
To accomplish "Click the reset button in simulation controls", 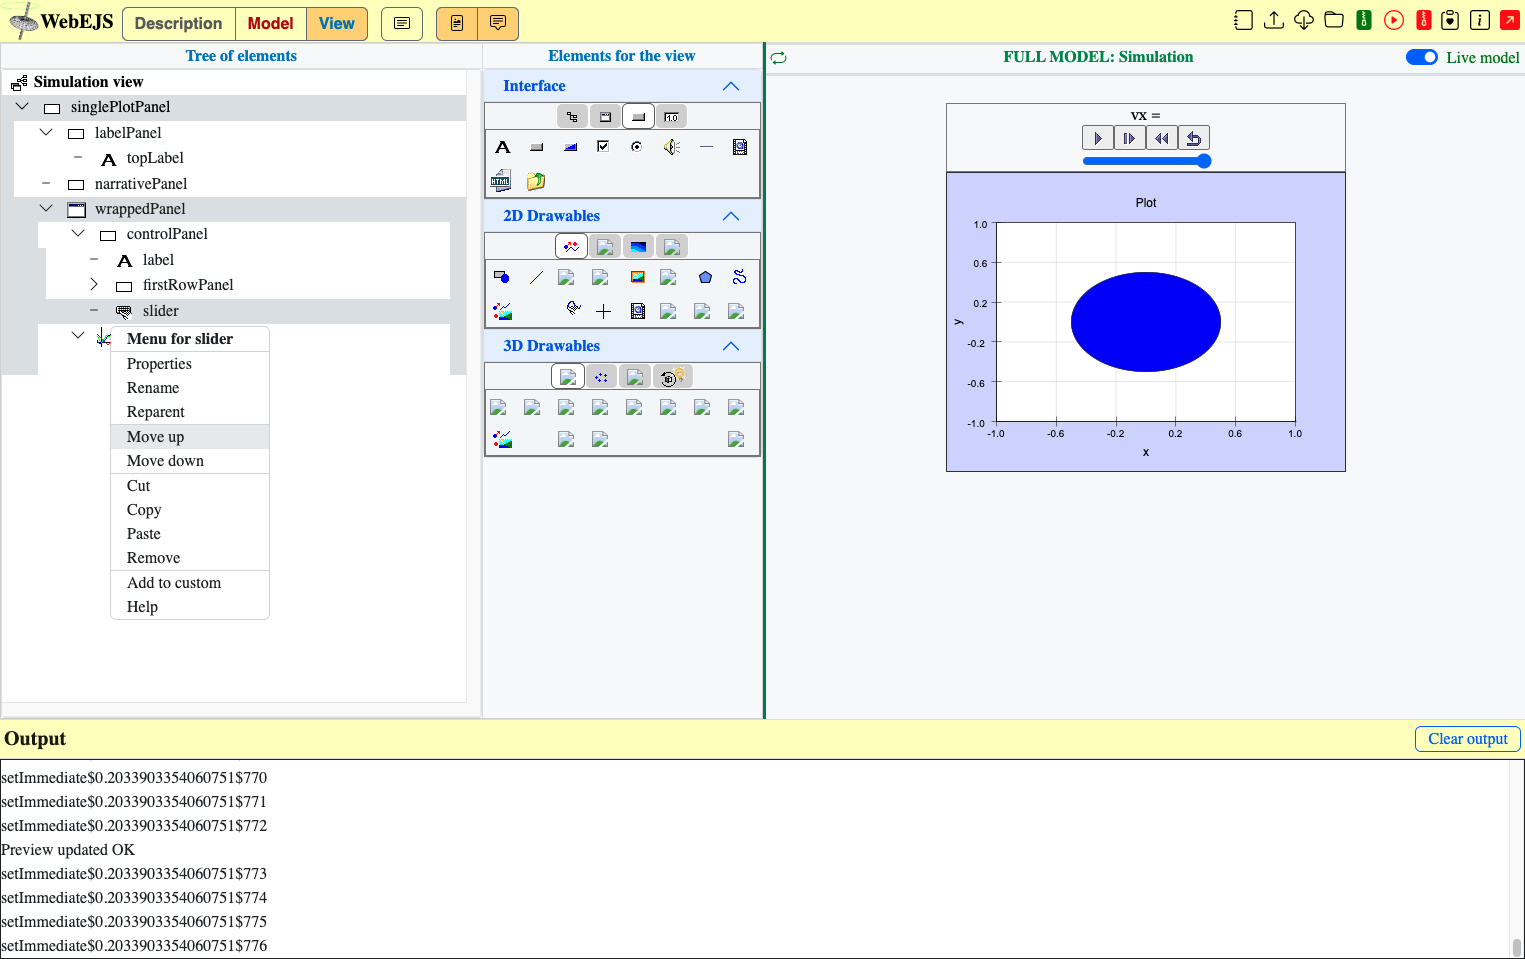I will pos(1194,138).
